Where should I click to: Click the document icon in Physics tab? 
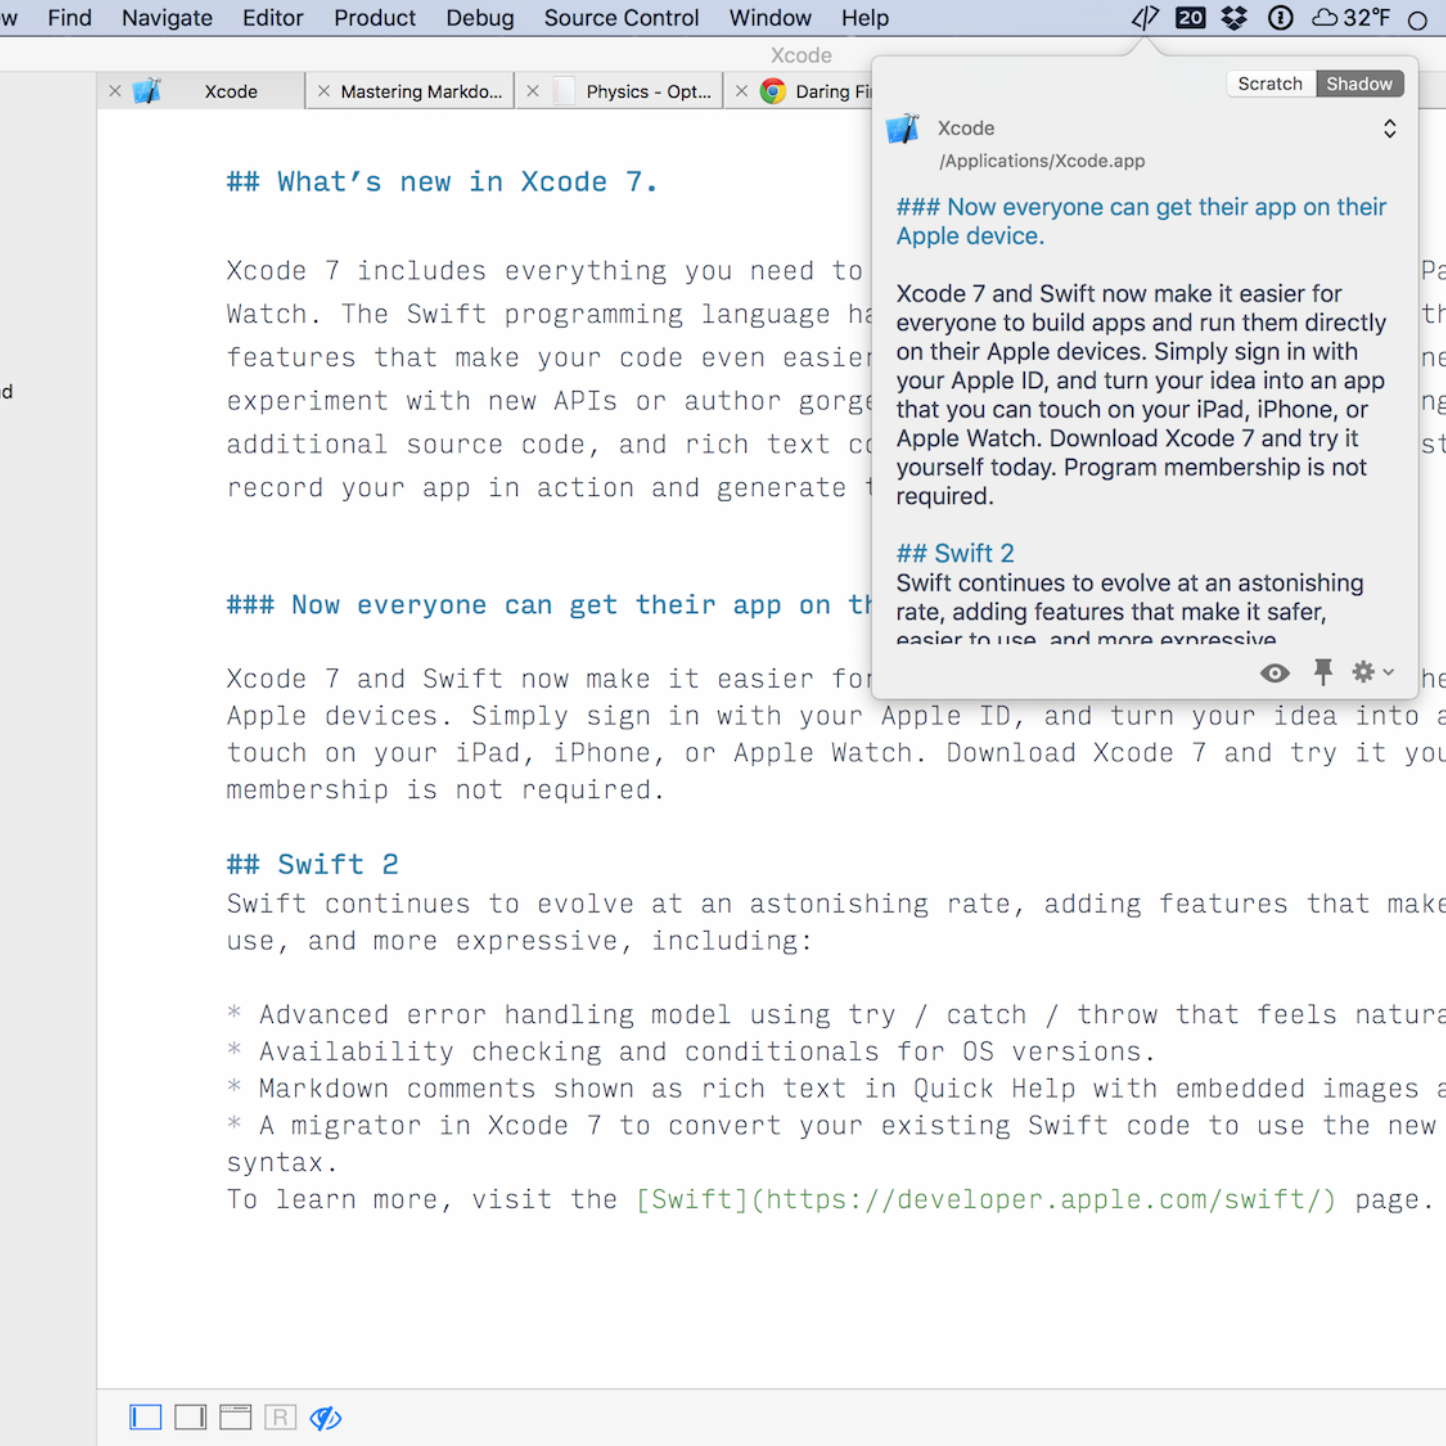pyautogui.click(x=564, y=91)
